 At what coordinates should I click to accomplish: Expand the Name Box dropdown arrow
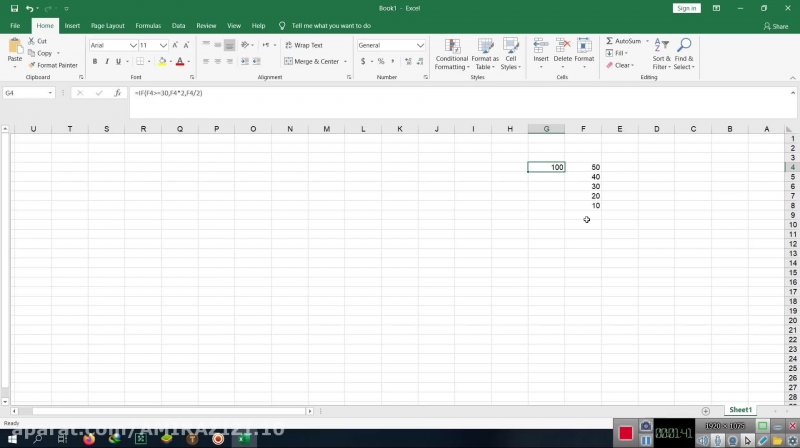click(x=50, y=93)
